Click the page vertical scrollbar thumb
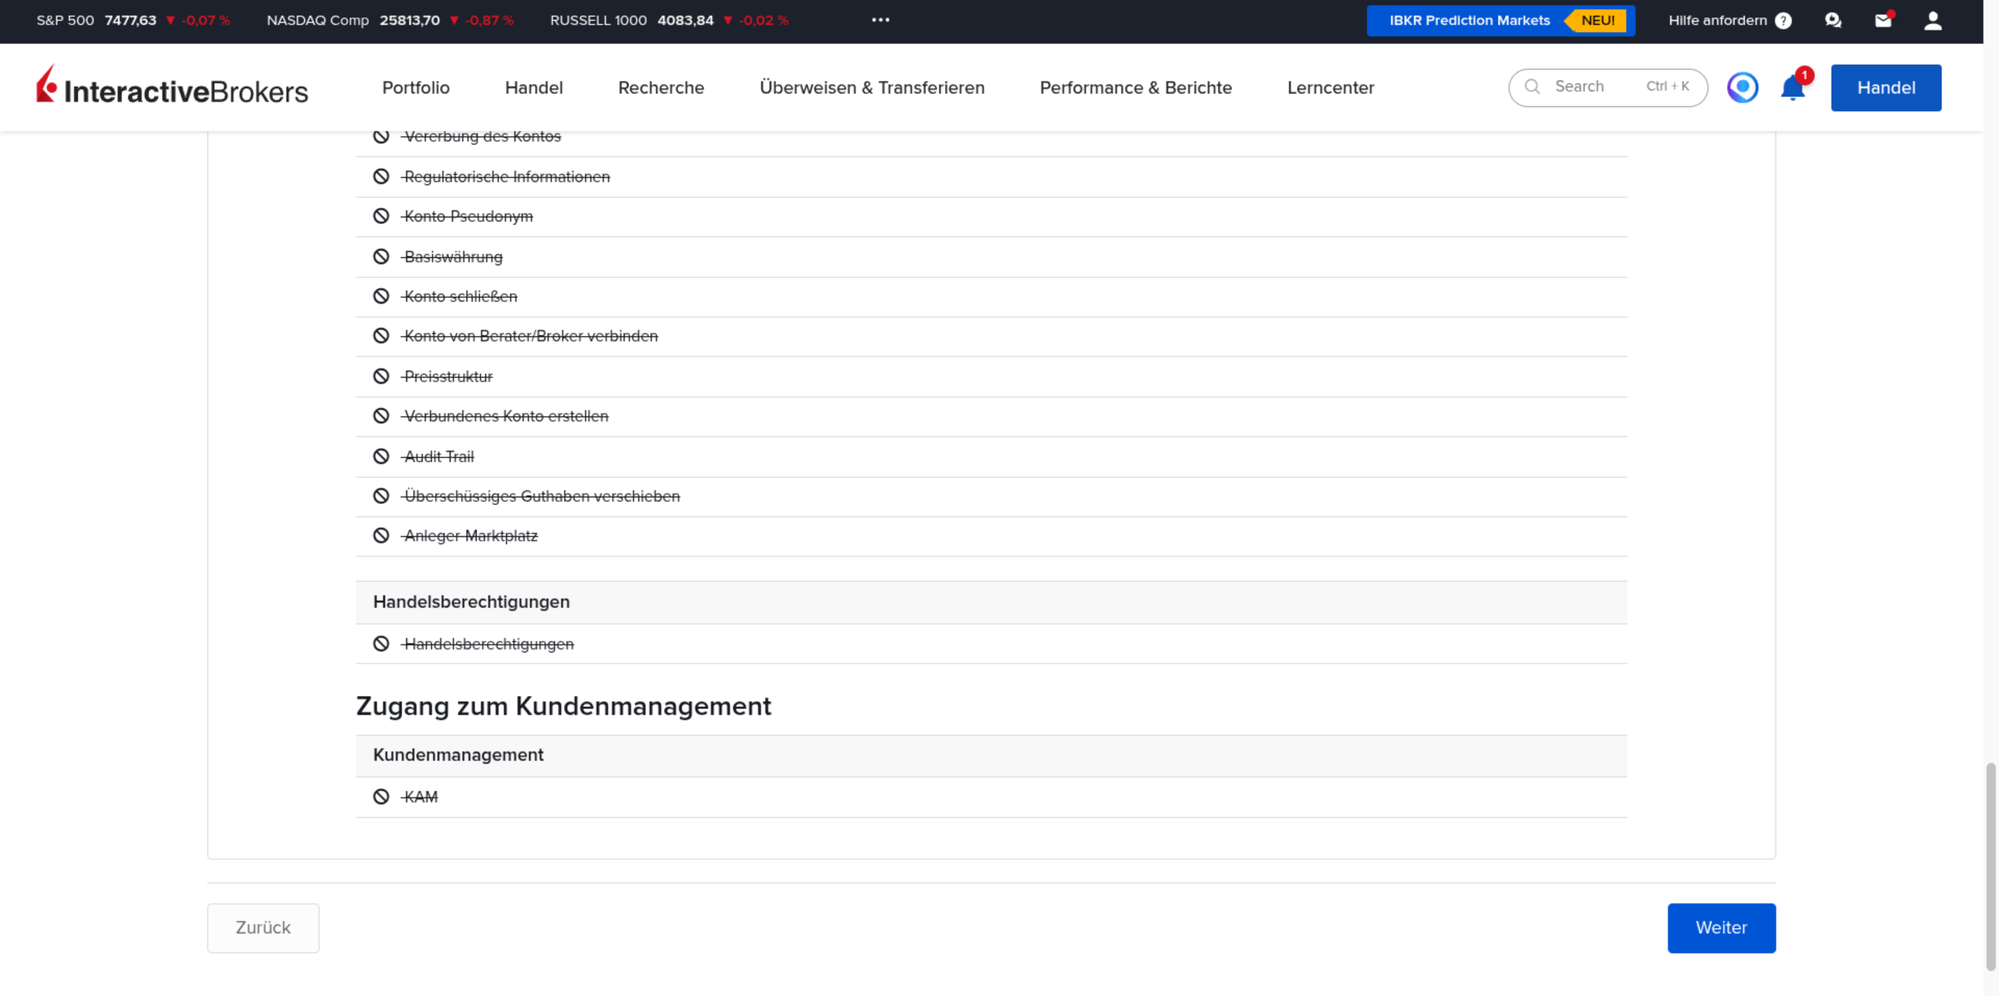Image resolution: width=1999 pixels, height=996 pixels. [1990, 866]
